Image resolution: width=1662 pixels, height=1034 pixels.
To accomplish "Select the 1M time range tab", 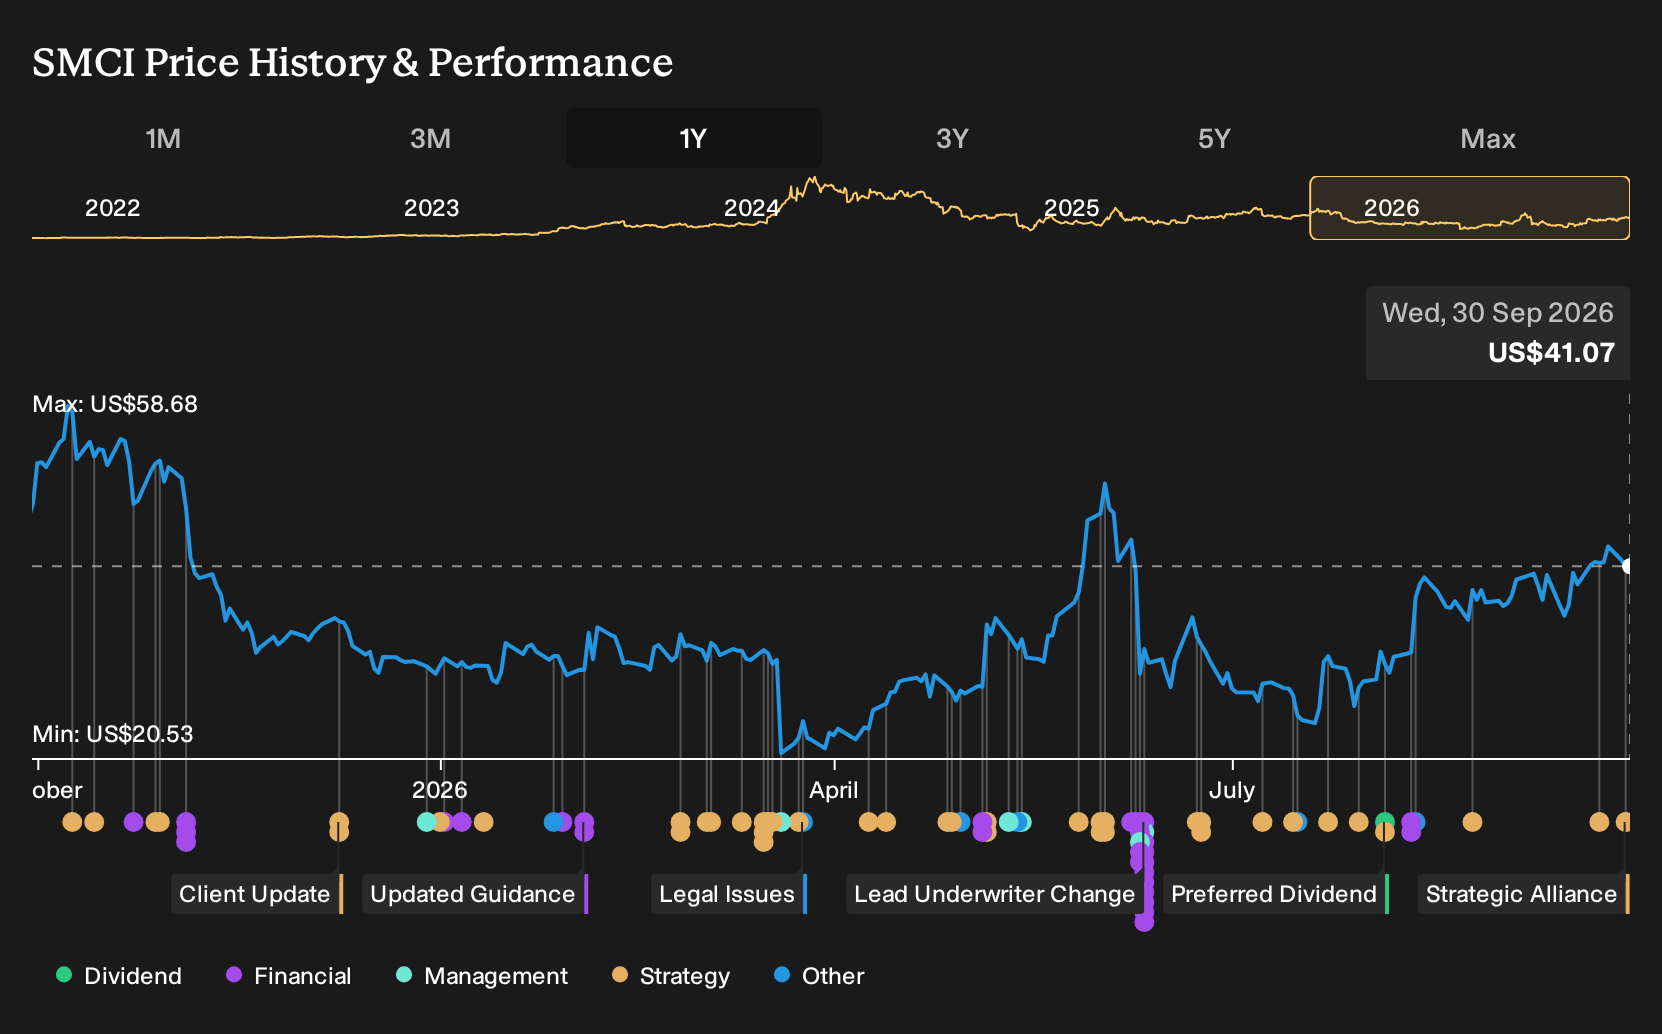I will coord(163,138).
